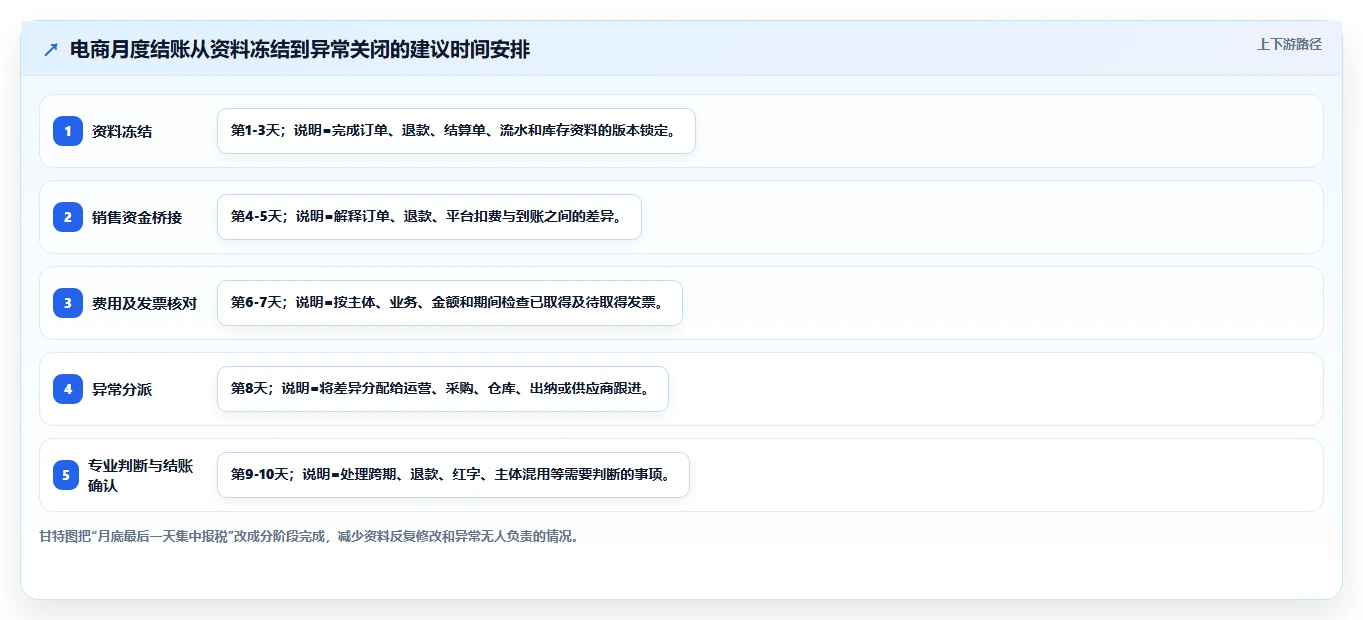Select step badge 4 for 异常分派
This screenshot has height=620, width=1363.
pos(68,389)
